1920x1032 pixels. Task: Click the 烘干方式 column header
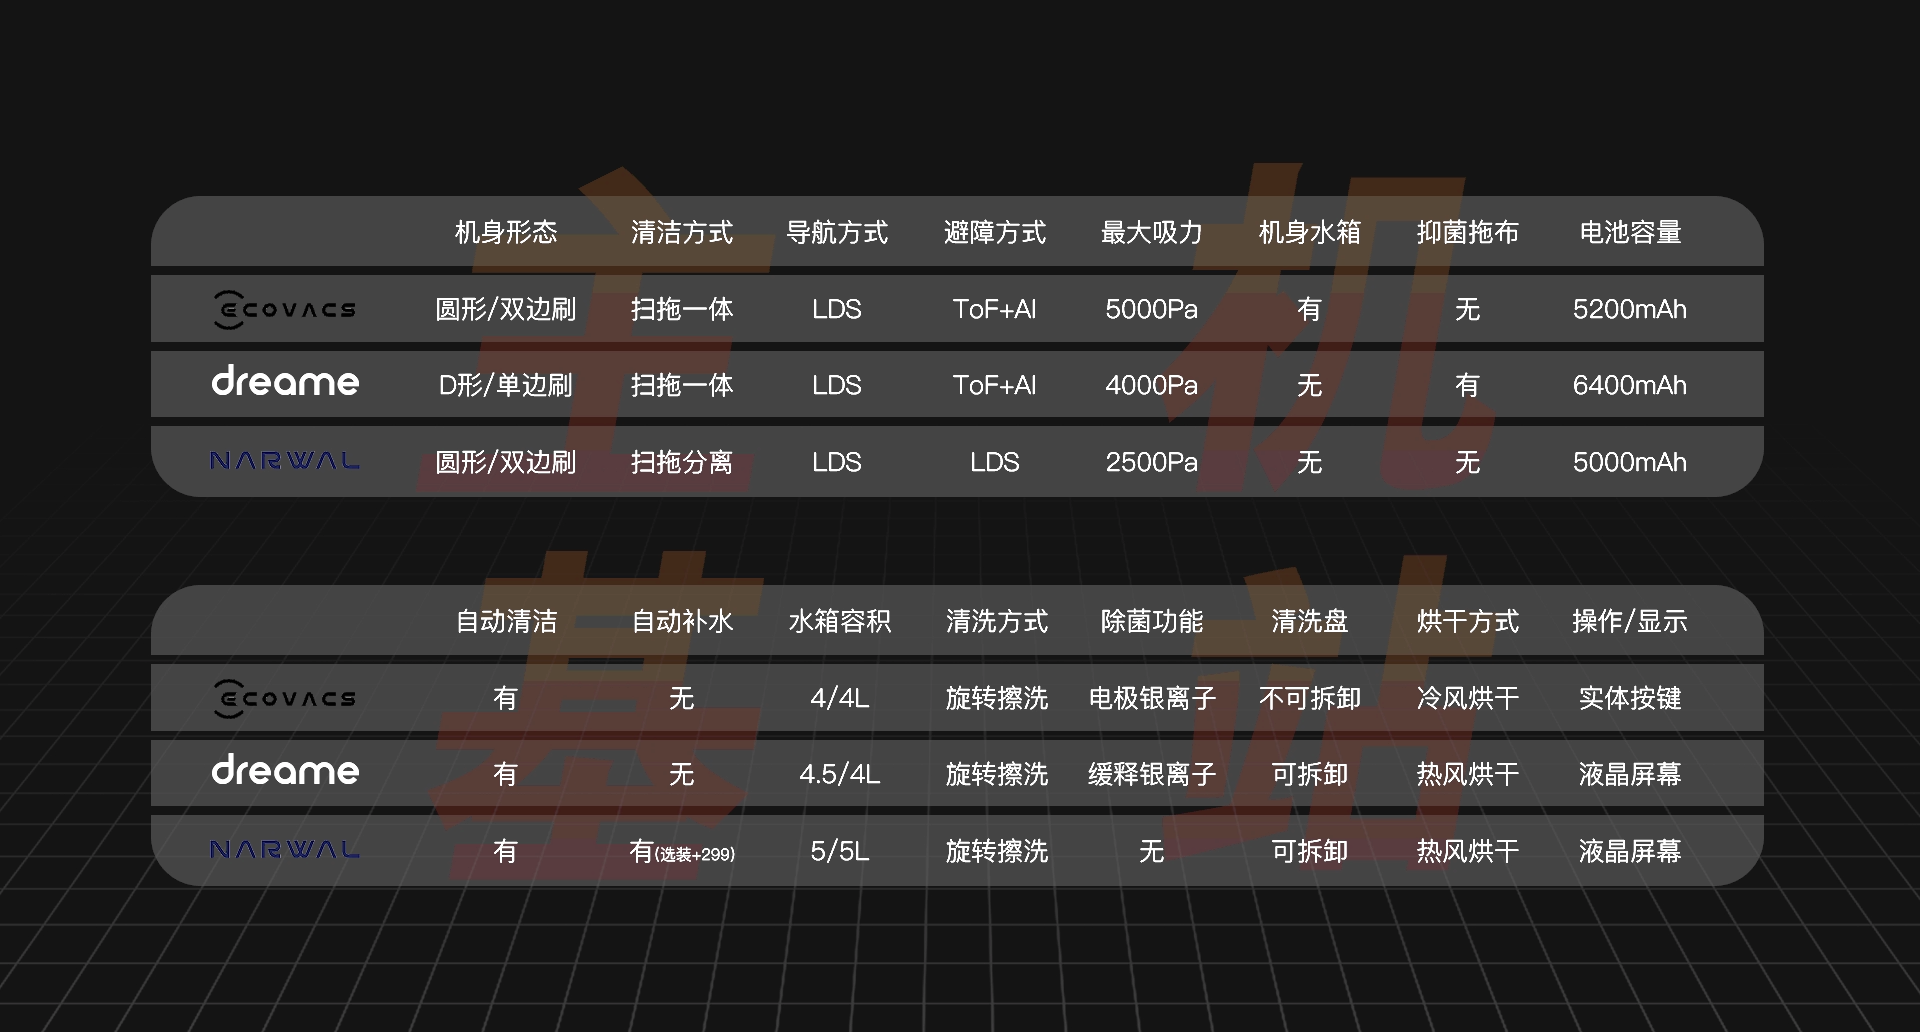tap(1468, 622)
